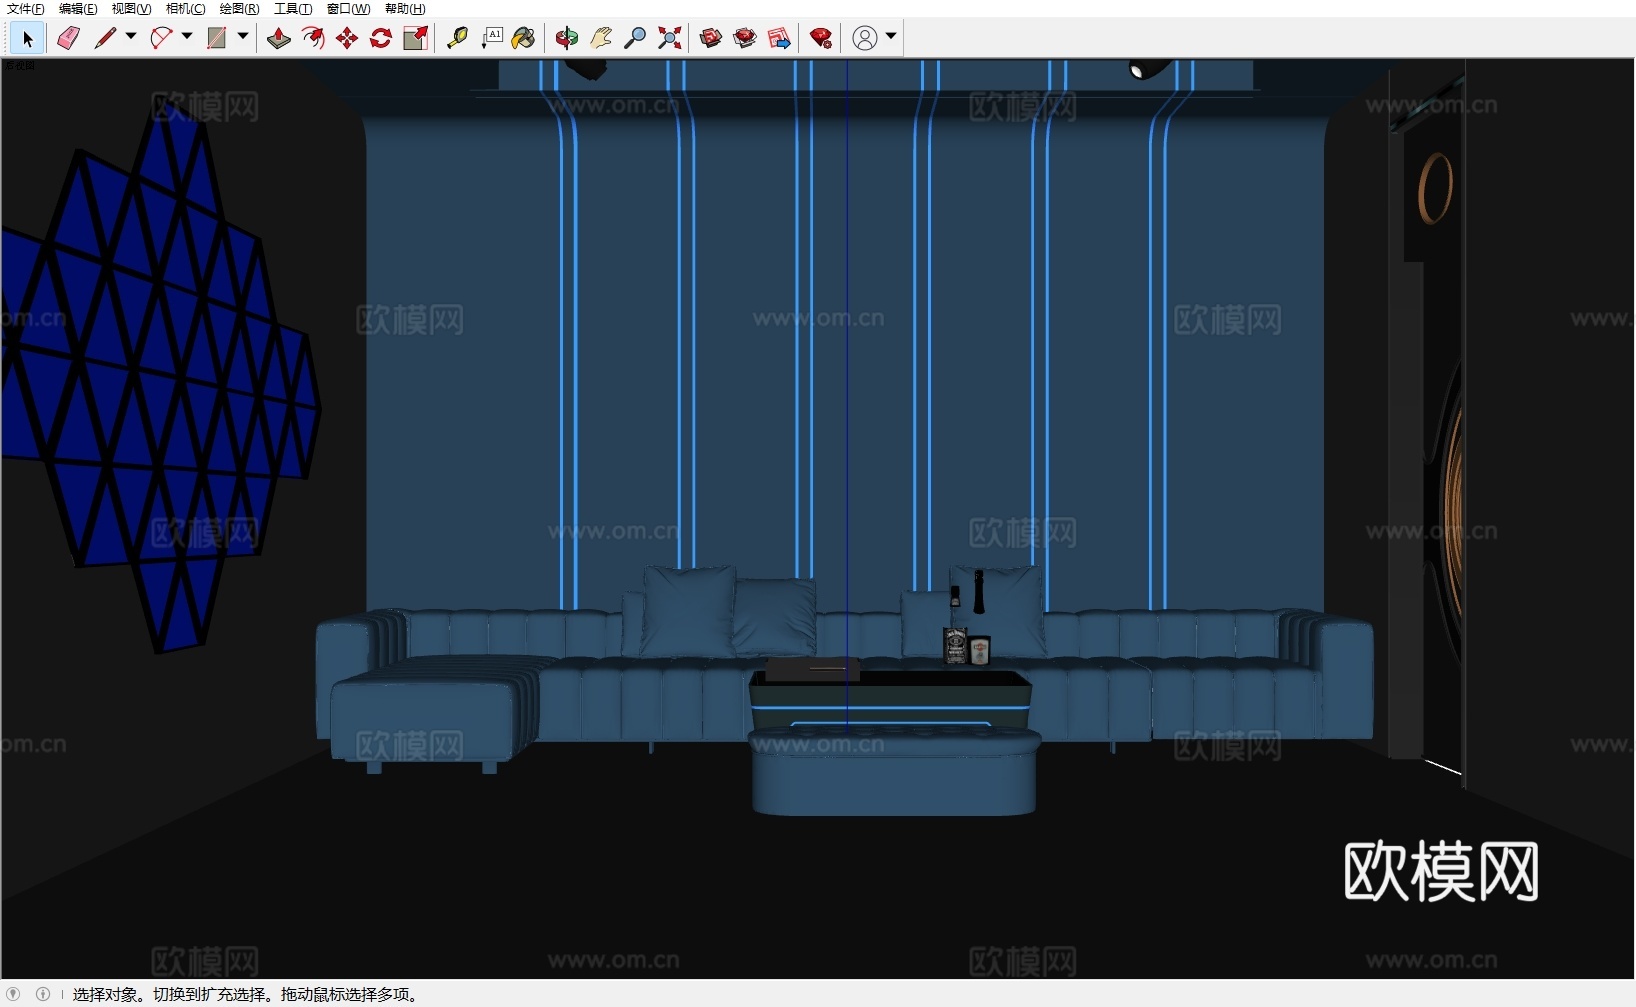This screenshot has width=1636, height=1007.
Task: Open the 帮助(H) menu
Action: pos(405,9)
